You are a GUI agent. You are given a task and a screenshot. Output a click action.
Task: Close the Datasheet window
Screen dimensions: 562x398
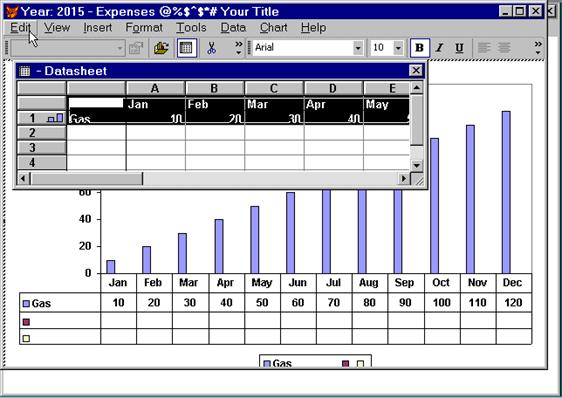416,70
